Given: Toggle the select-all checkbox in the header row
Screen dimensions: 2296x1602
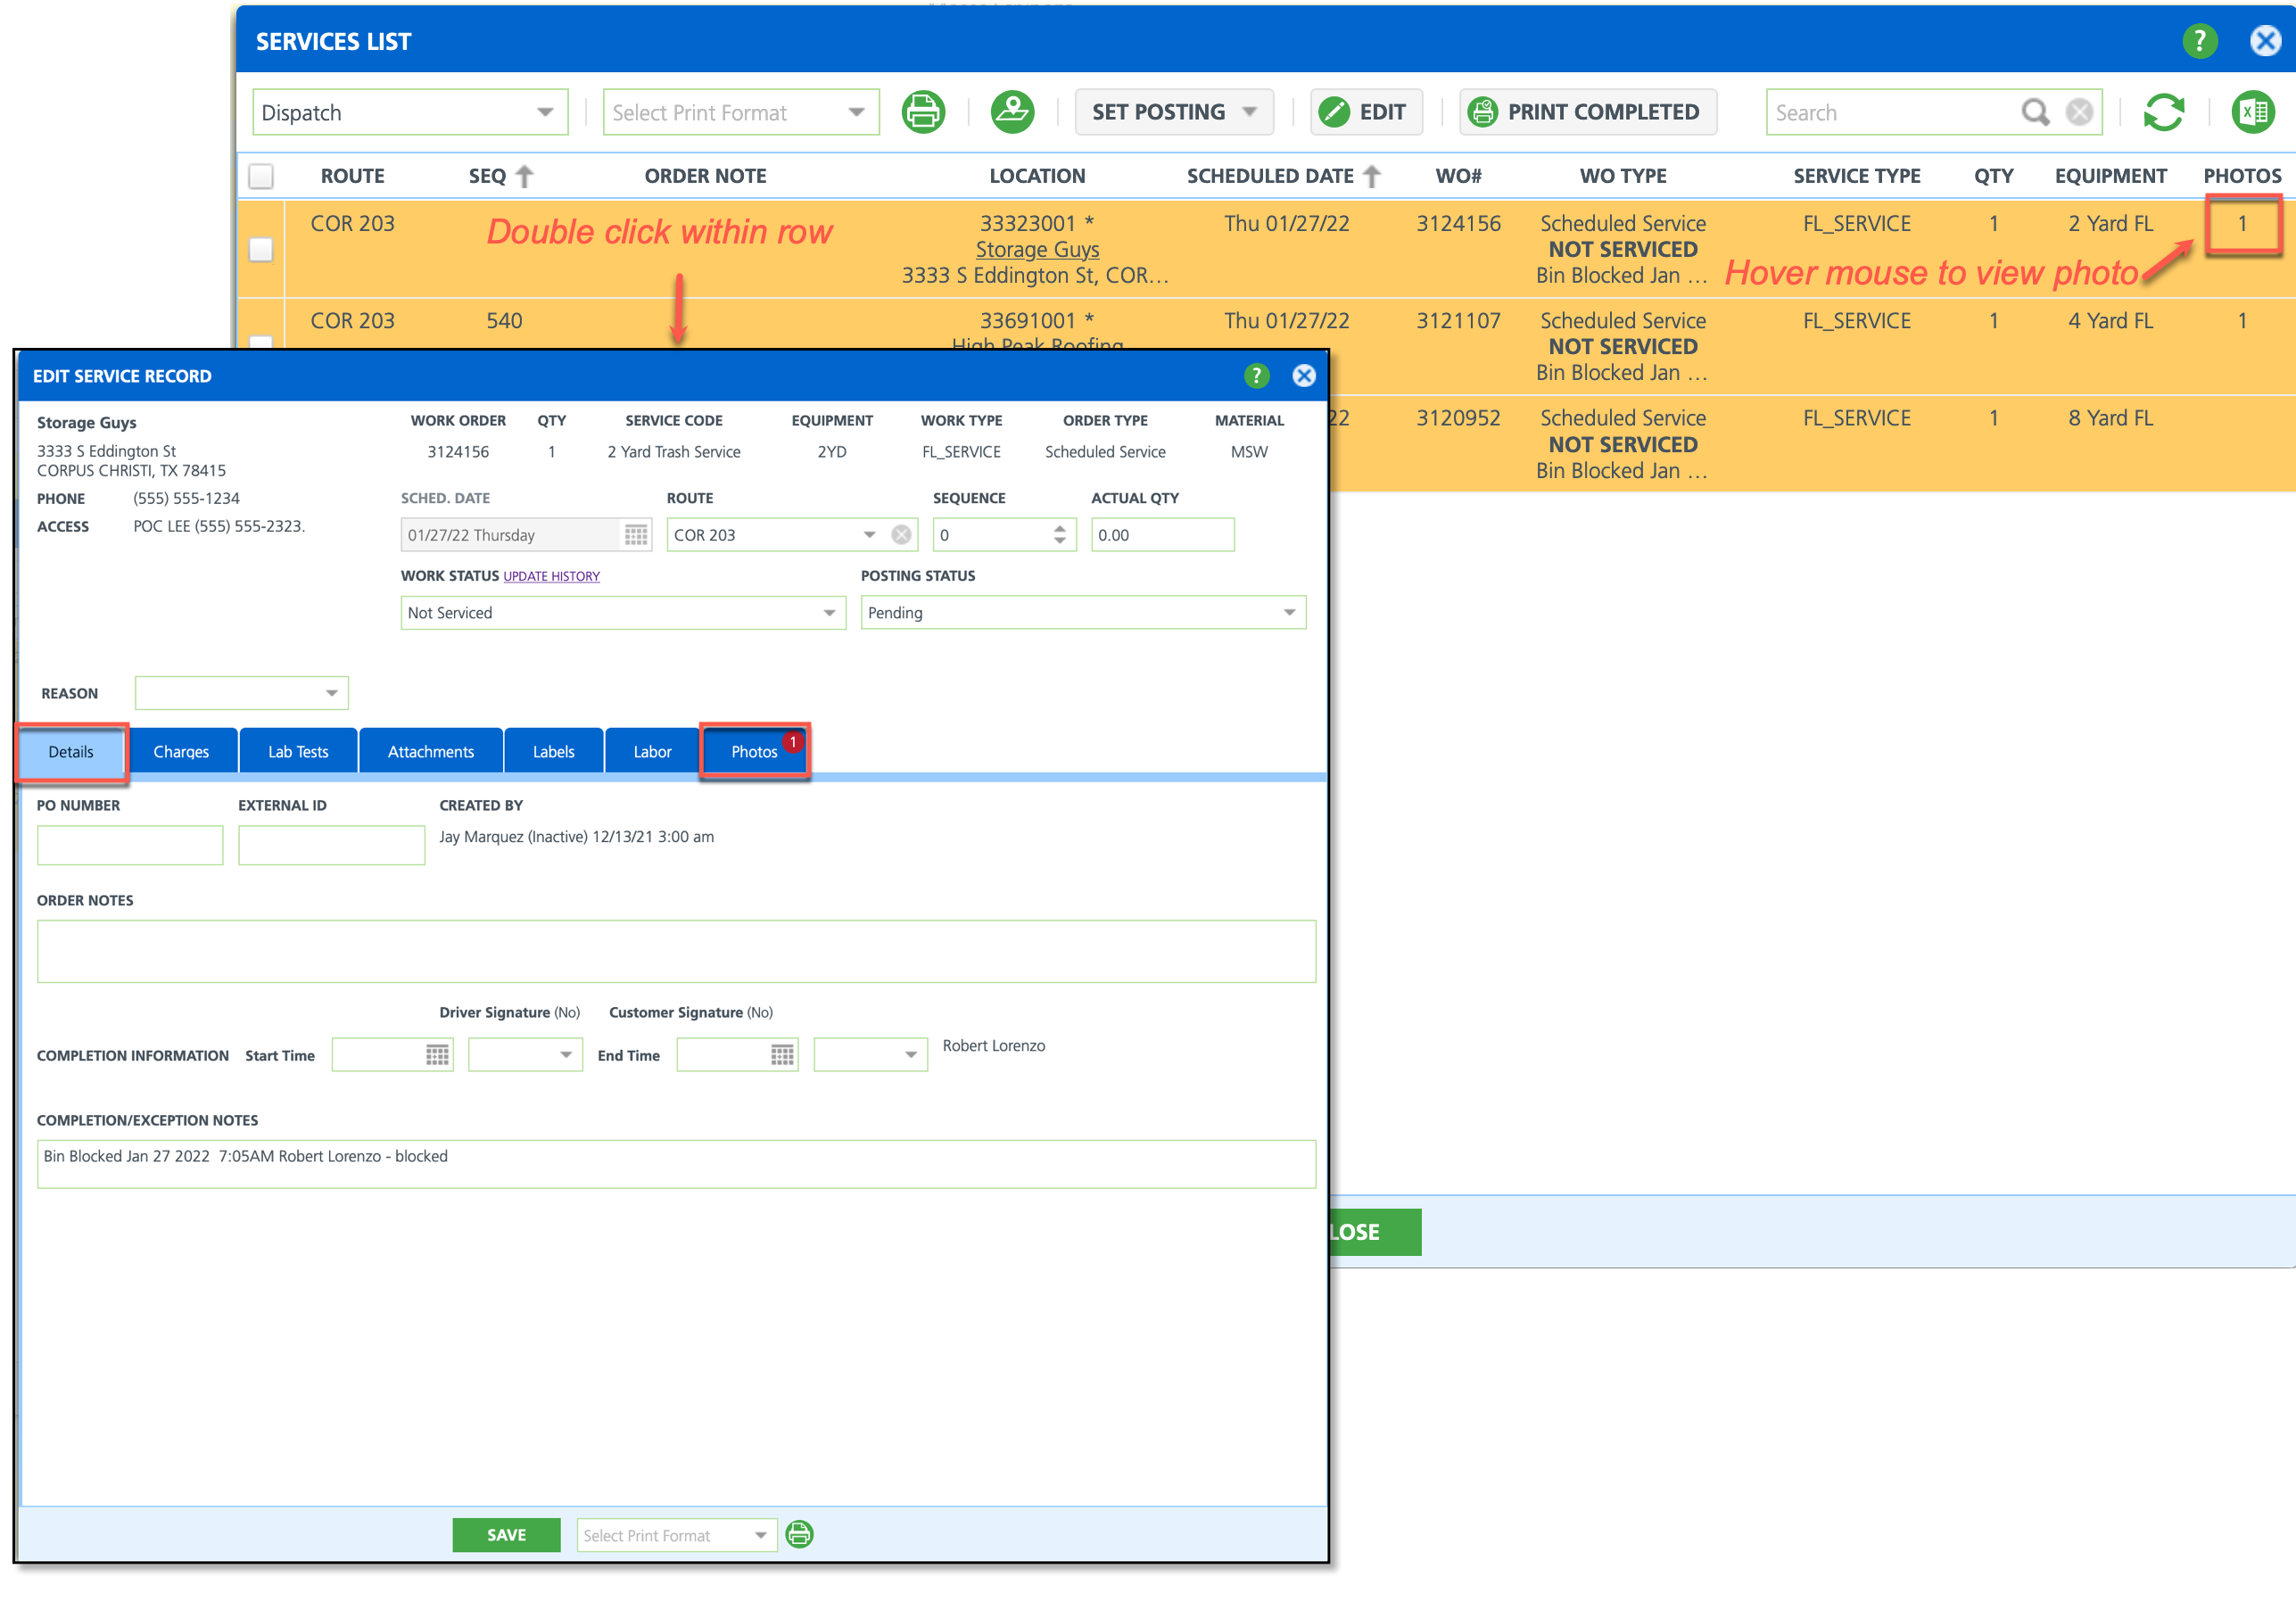Looking at the screenshot, I should click(261, 177).
